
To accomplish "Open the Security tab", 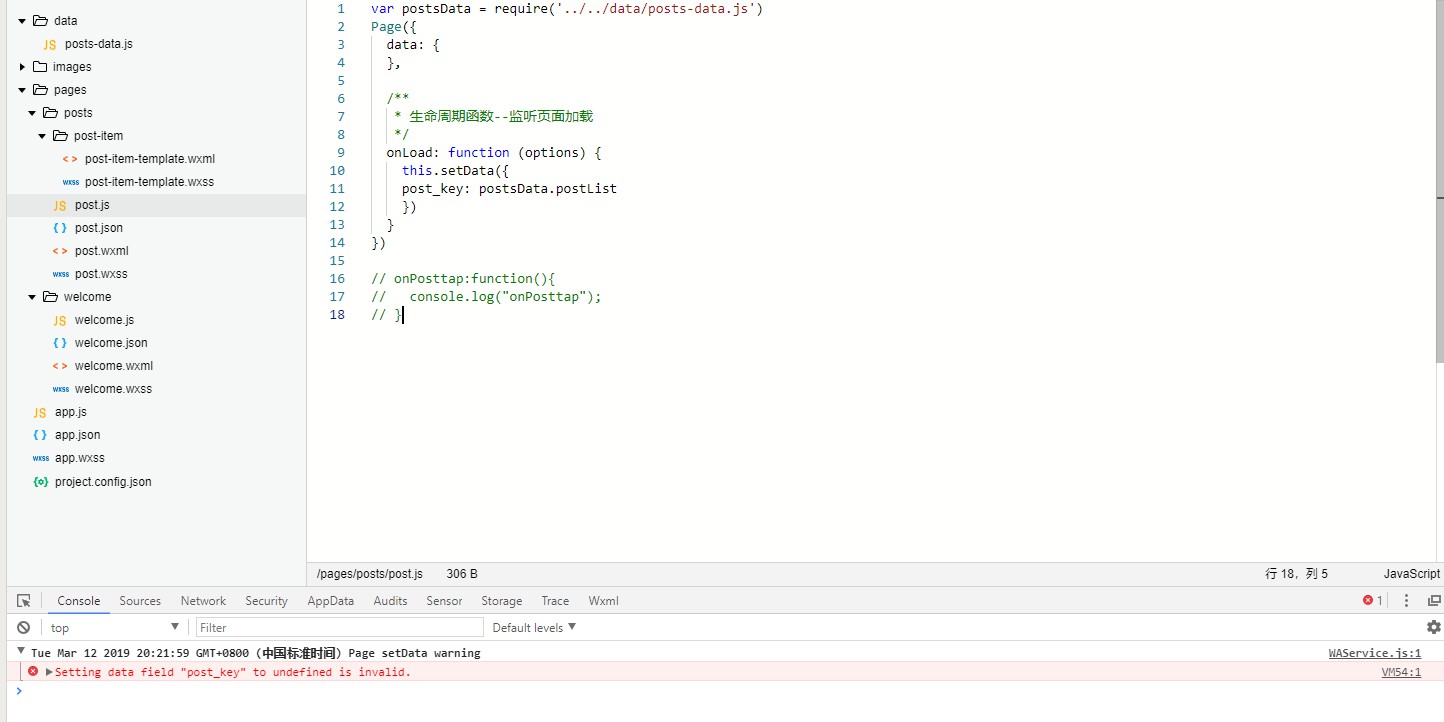I will (266, 601).
